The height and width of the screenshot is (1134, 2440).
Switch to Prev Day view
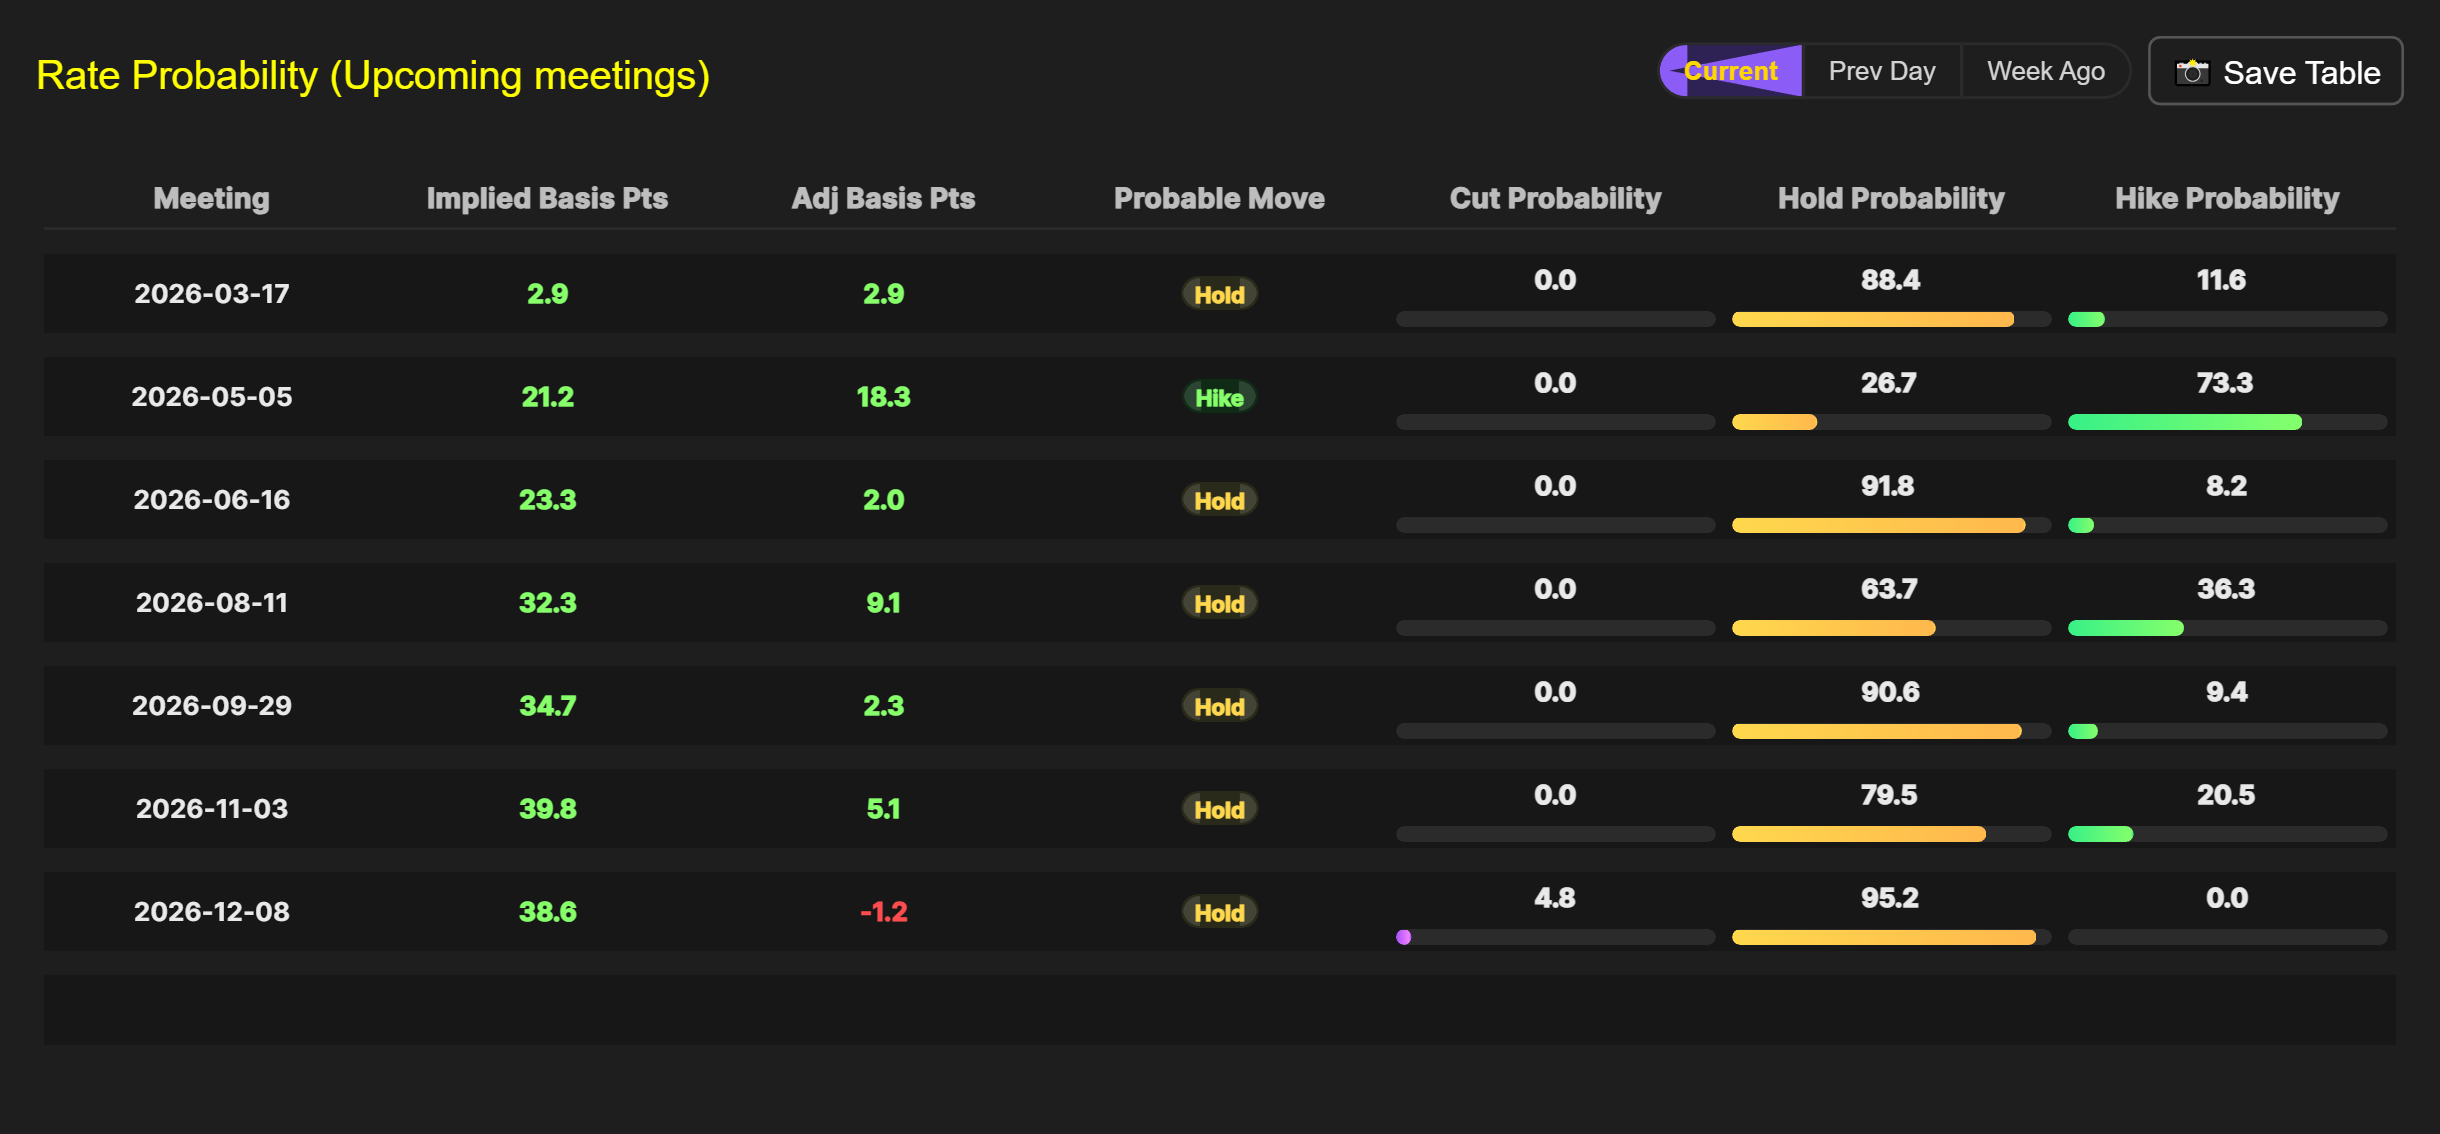point(1881,71)
